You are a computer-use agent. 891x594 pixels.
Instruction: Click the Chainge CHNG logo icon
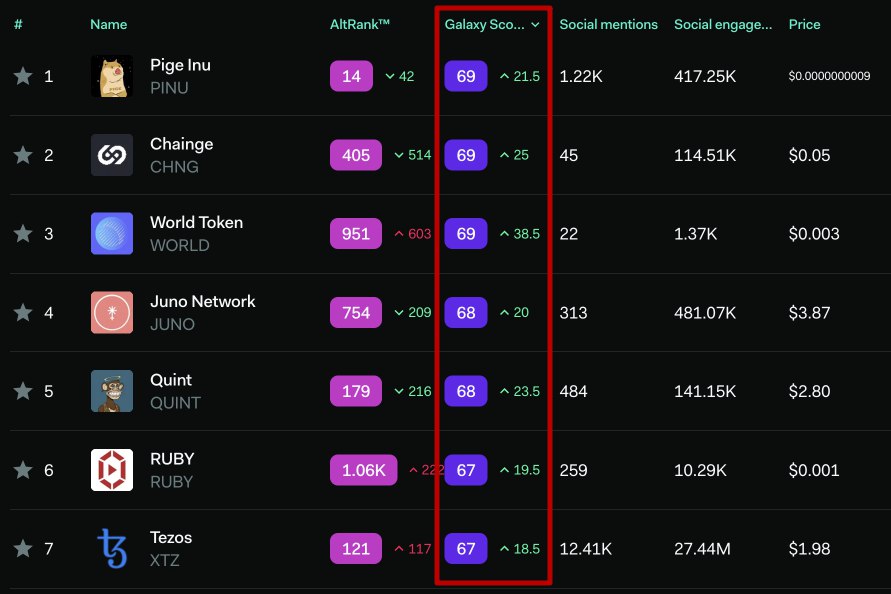click(112, 155)
